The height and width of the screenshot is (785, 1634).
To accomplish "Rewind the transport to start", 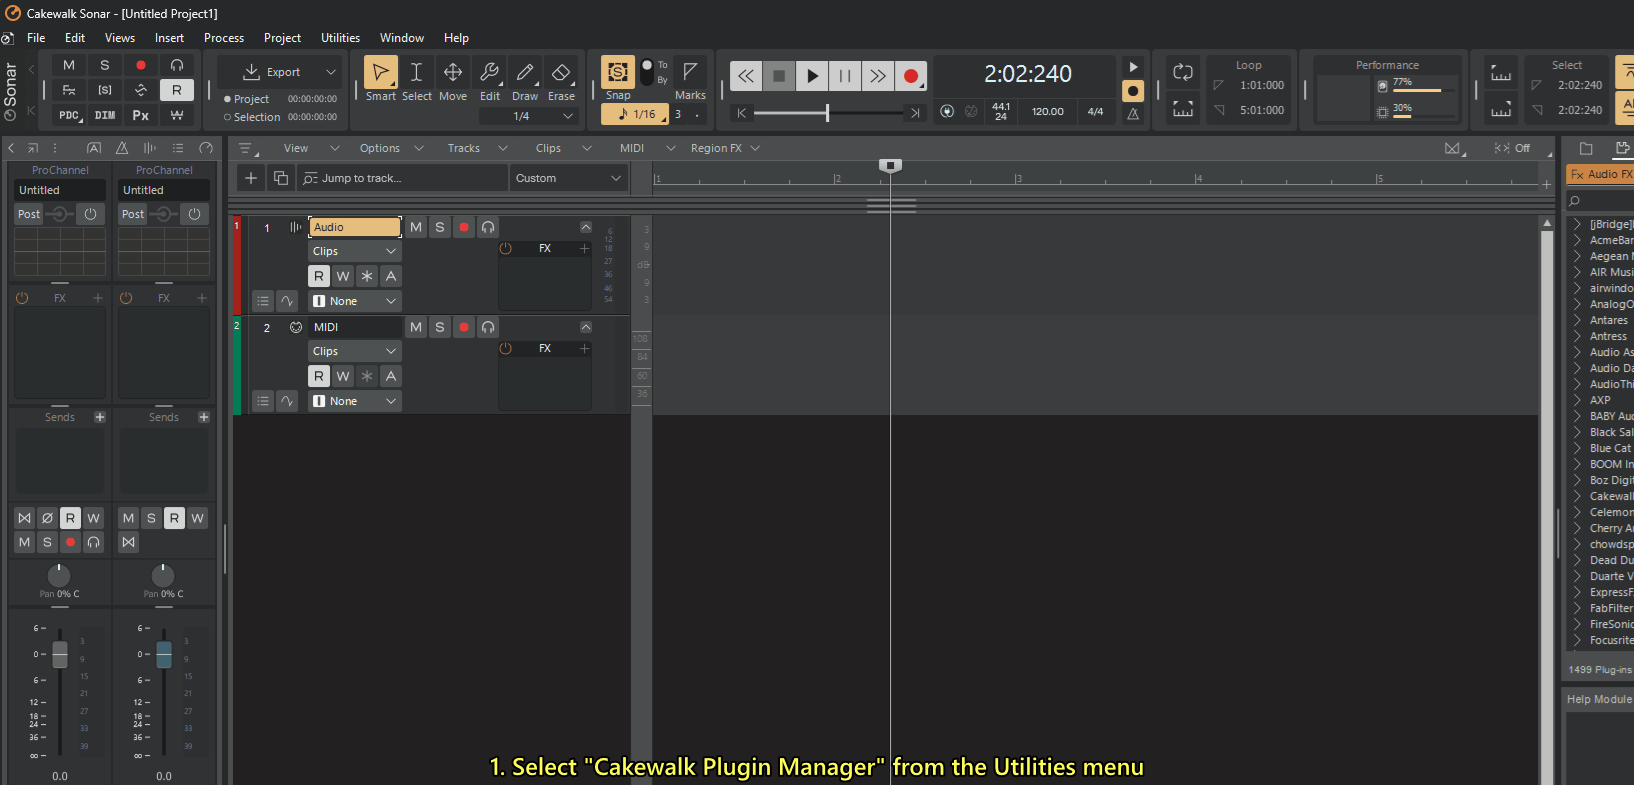I will pos(746,75).
